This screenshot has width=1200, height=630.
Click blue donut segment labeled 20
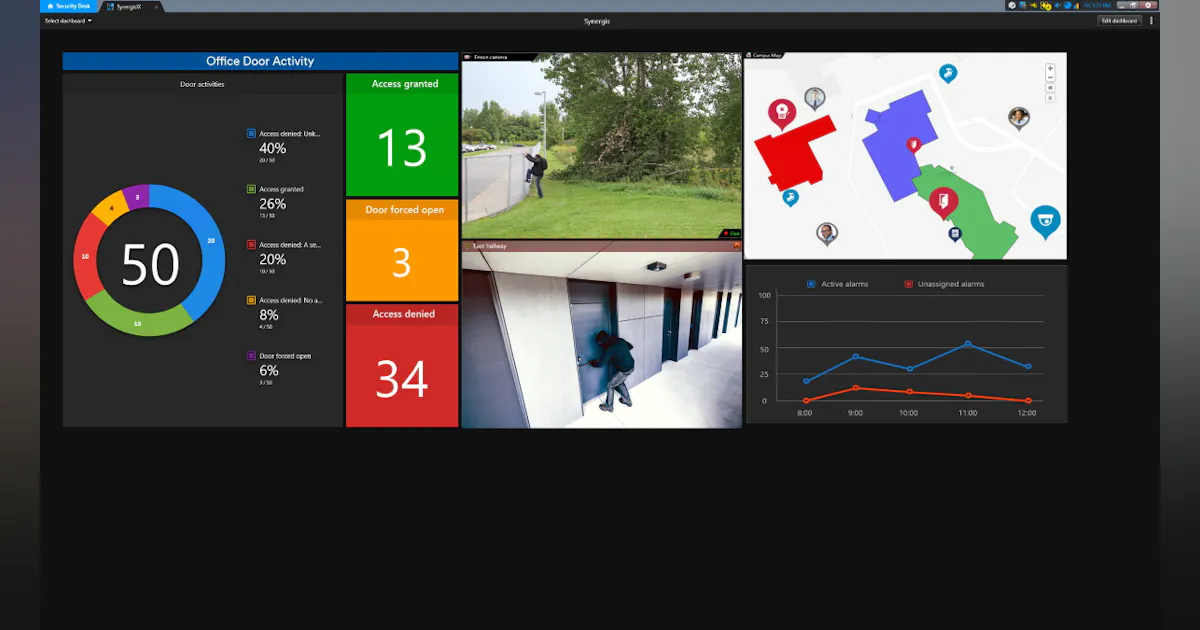point(211,240)
